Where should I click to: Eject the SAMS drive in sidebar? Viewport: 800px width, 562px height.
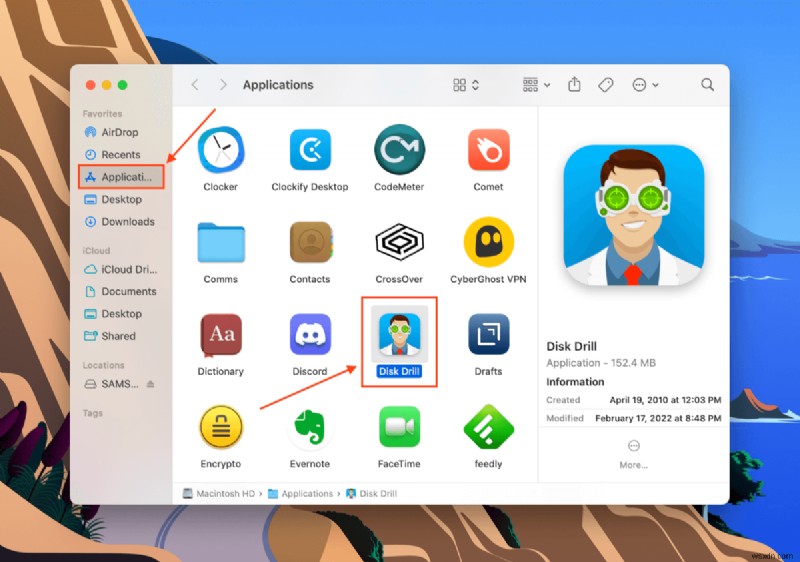[151, 384]
